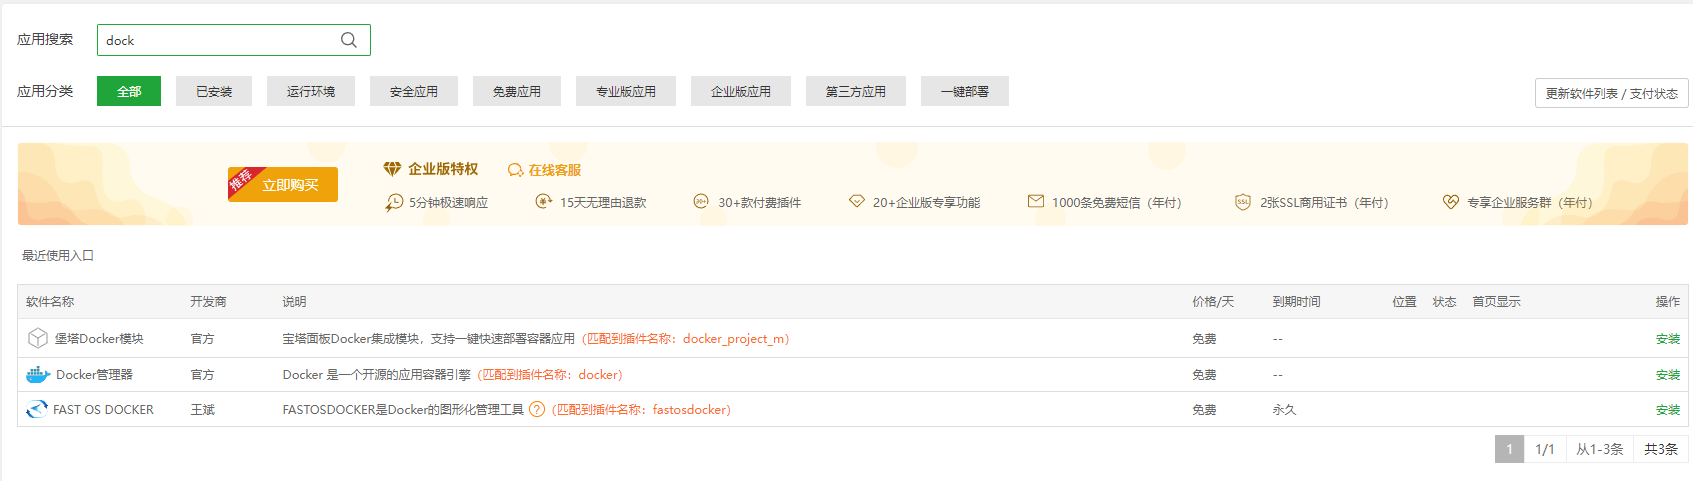Install the Docker管理器 plugin
Screen dimensions: 1693x481
(1668, 375)
